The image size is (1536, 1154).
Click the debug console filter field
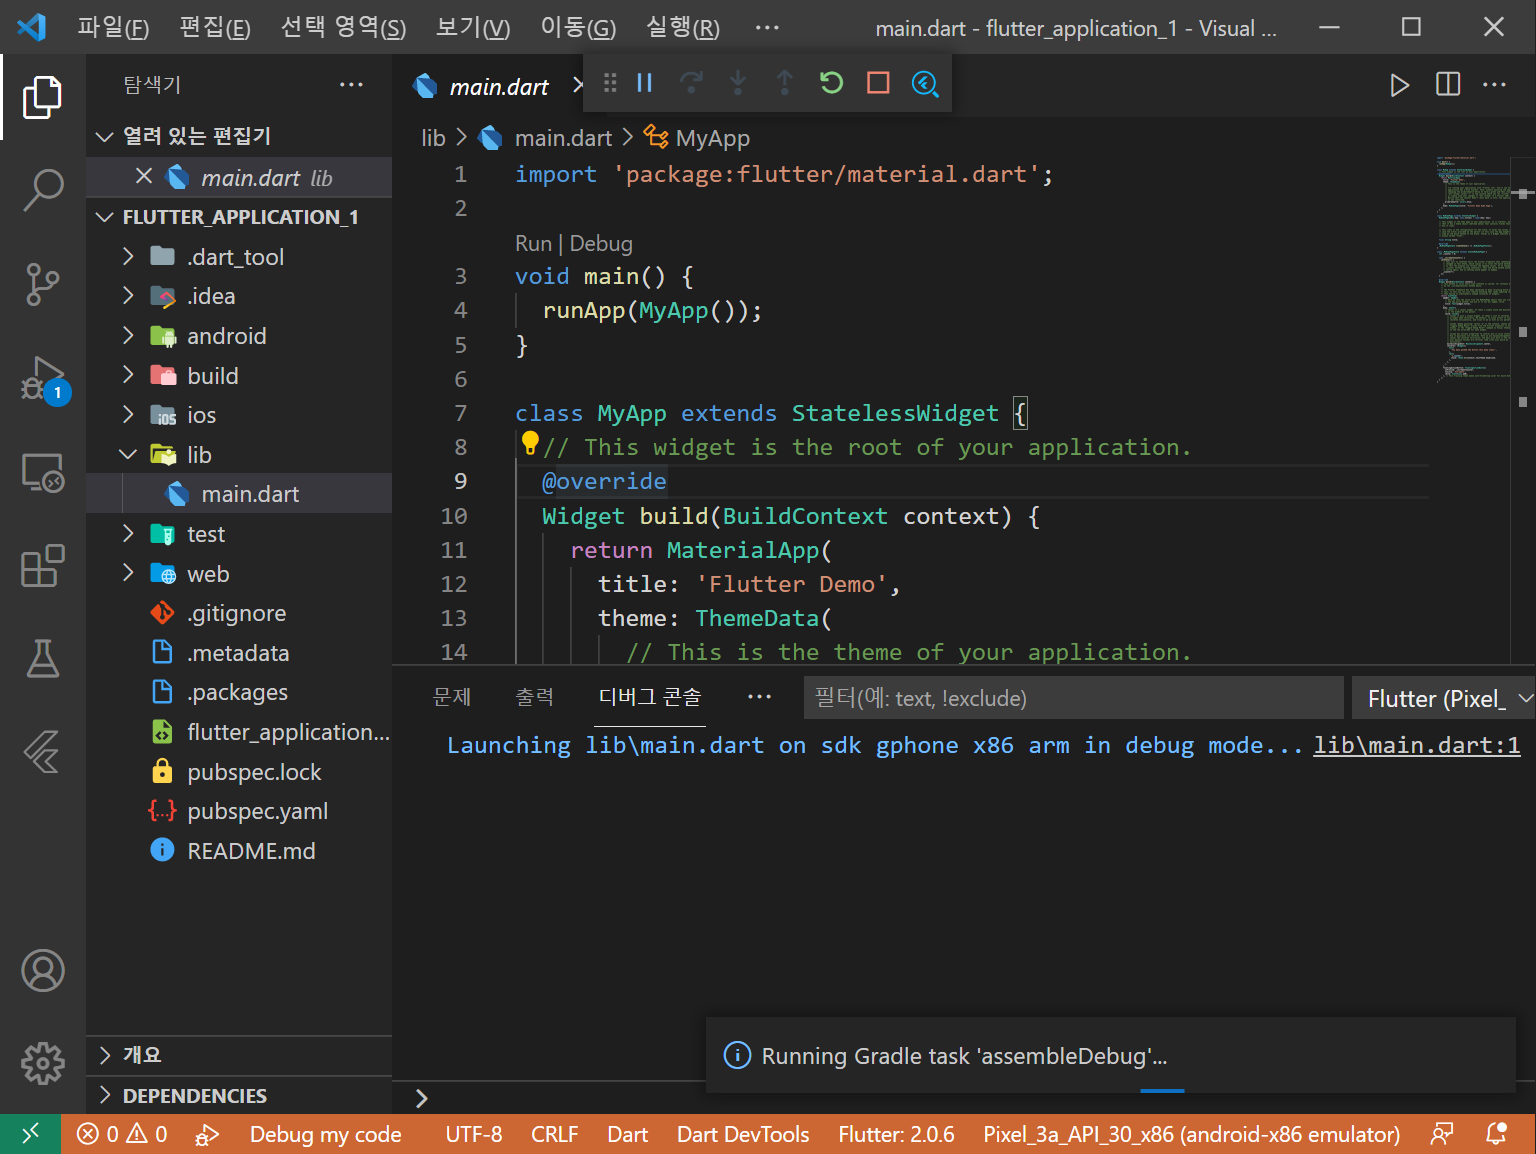[x=1073, y=698]
